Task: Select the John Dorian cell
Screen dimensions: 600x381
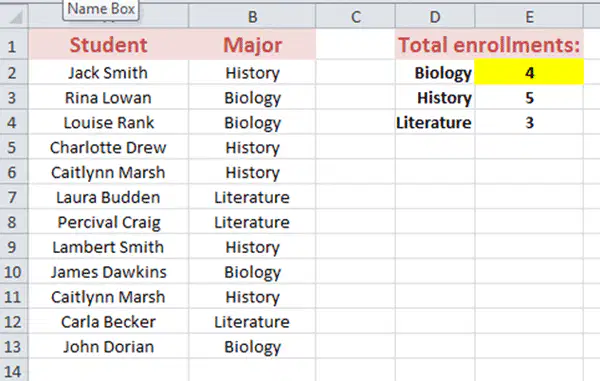Action: [x=109, y=347]
